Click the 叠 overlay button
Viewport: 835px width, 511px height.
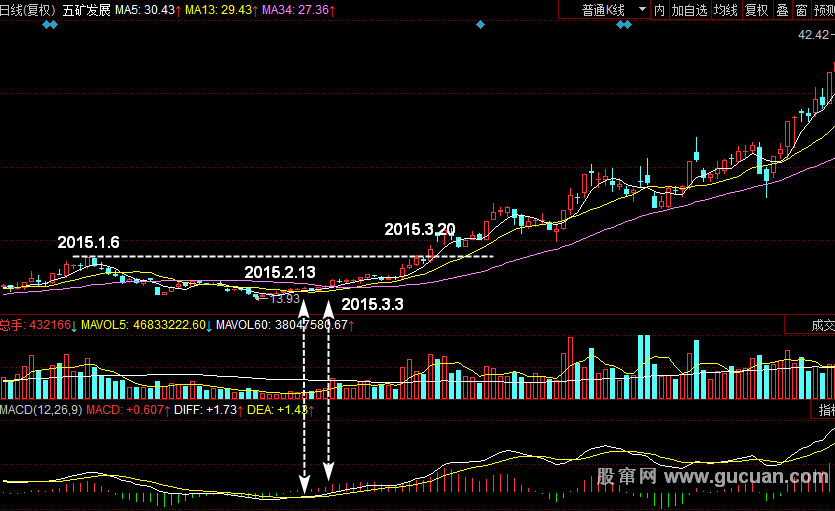782,9
